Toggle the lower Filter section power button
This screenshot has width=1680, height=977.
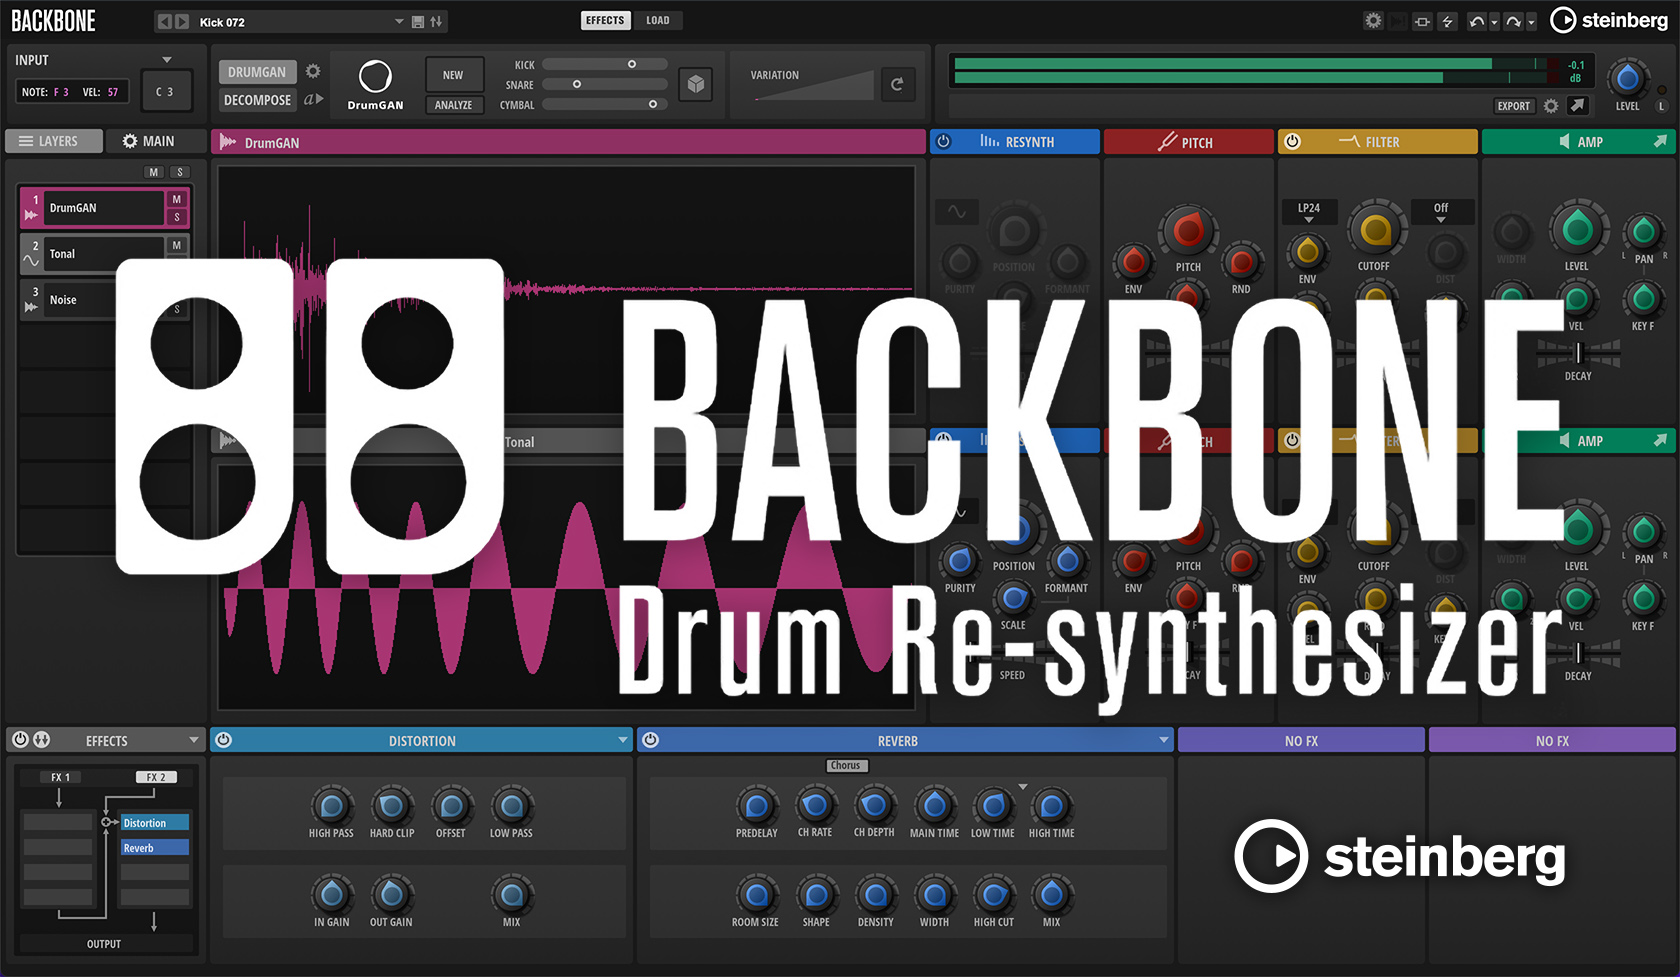pyautogui.click(x=1292, y=441)
